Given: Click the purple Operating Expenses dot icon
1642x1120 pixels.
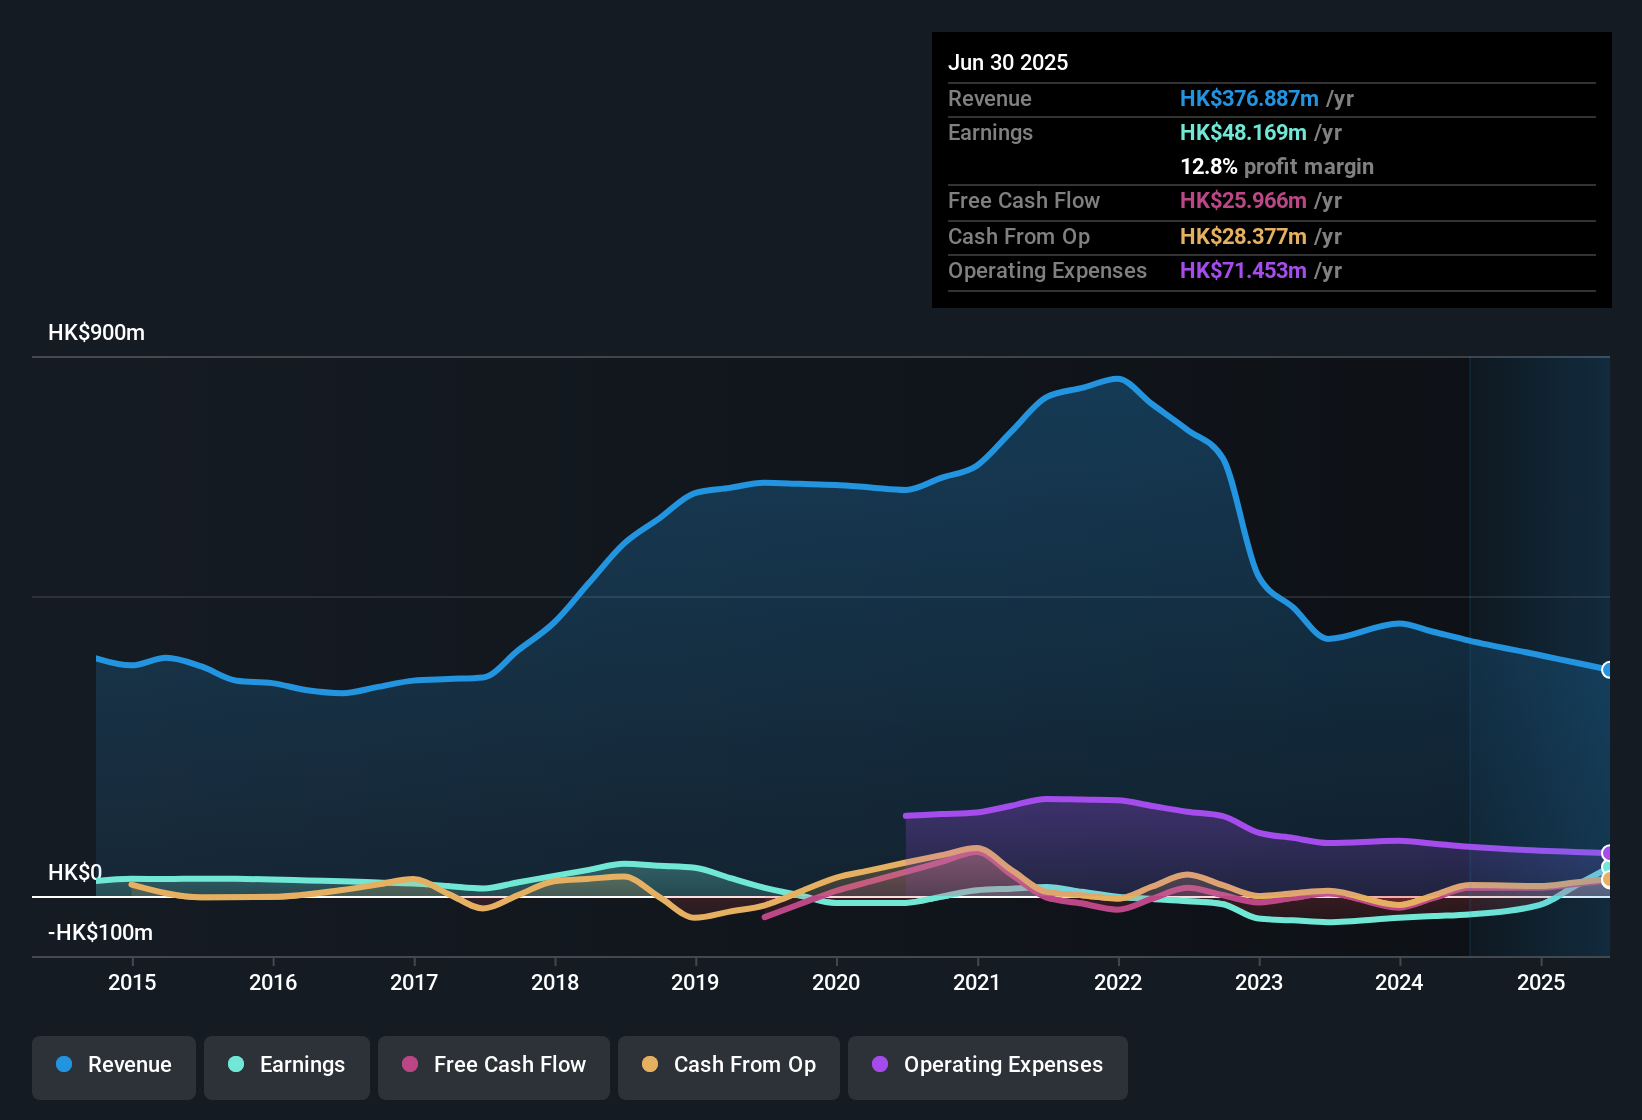Looking at the screenshot, I should coord(880,1065).
